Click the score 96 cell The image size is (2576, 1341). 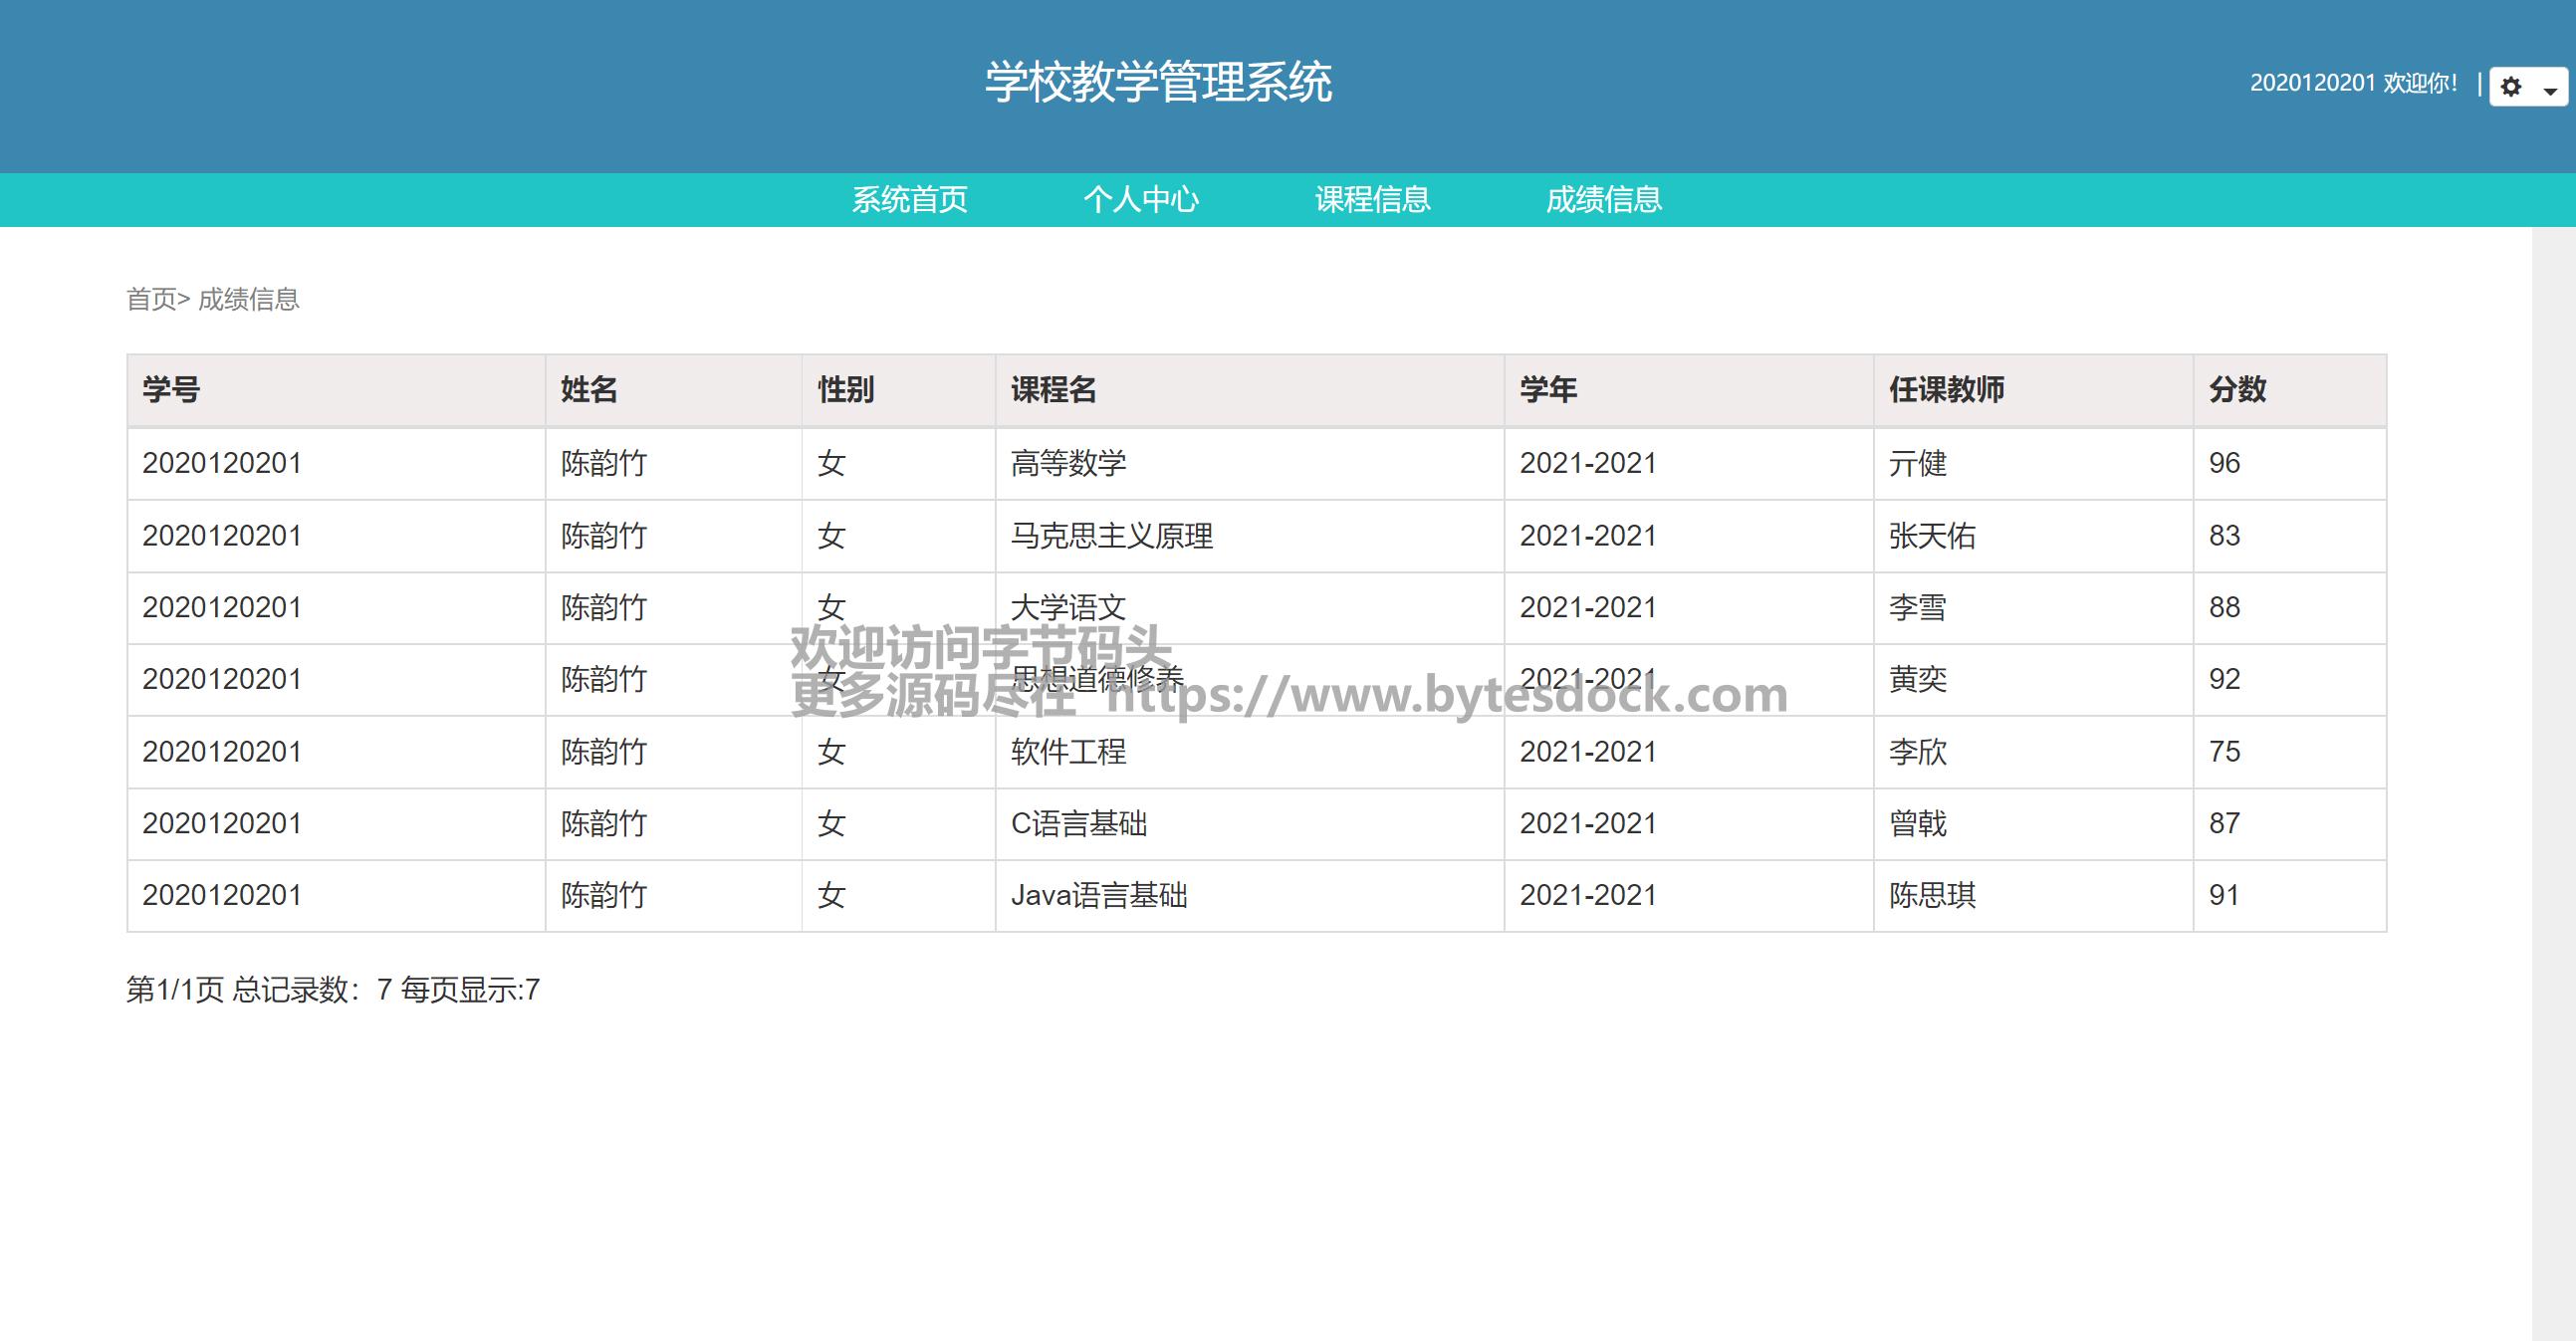pos(2224,463)
